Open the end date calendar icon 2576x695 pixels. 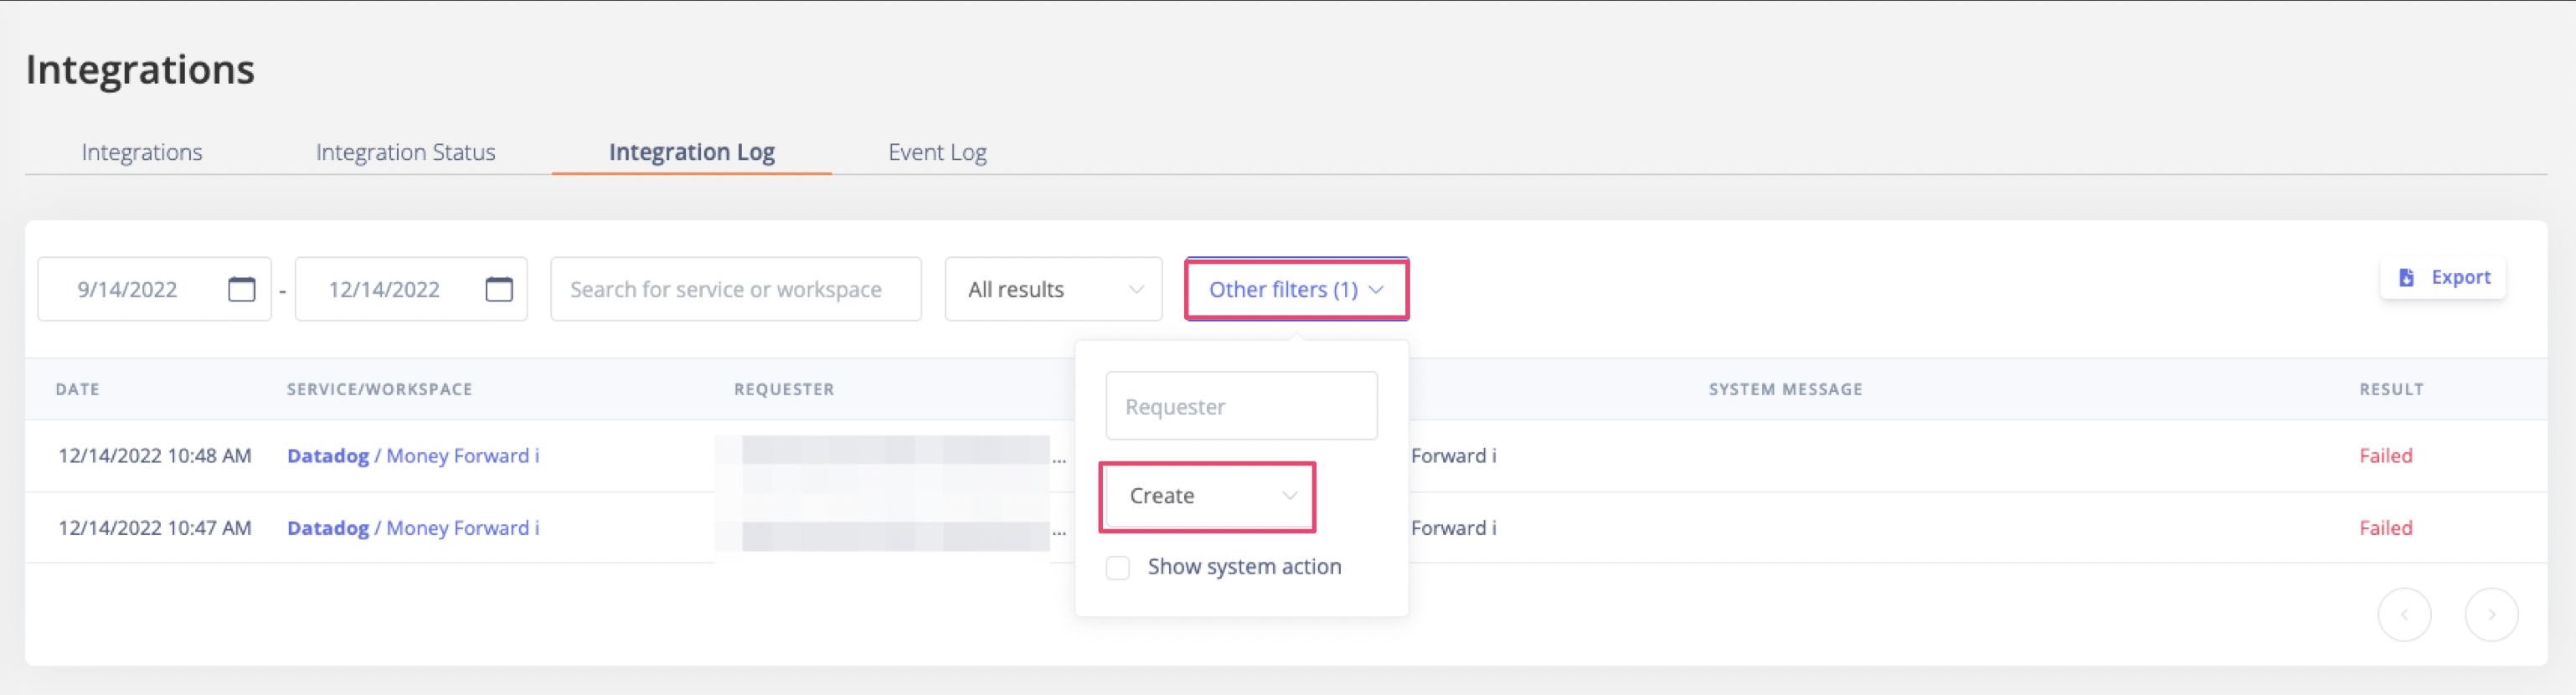[x=499, y=289]
